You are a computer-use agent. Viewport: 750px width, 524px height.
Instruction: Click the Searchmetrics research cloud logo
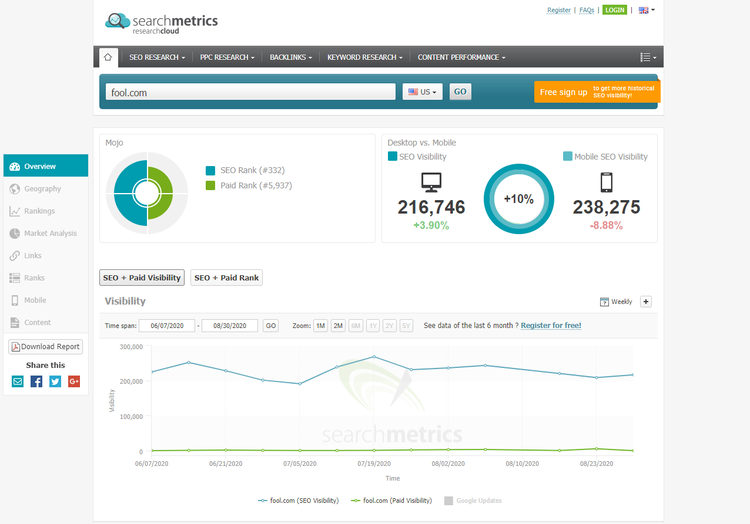161,23
